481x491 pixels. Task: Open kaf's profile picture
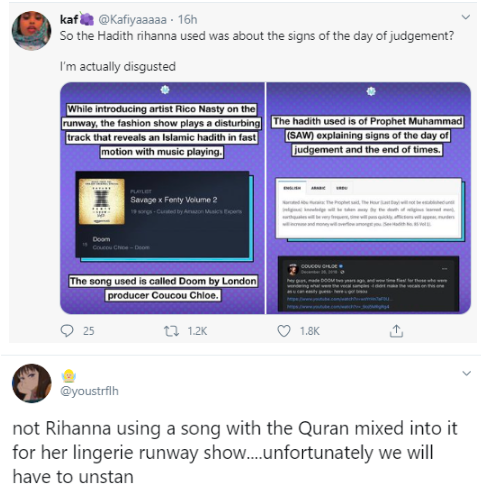click(x=31, y=30)
